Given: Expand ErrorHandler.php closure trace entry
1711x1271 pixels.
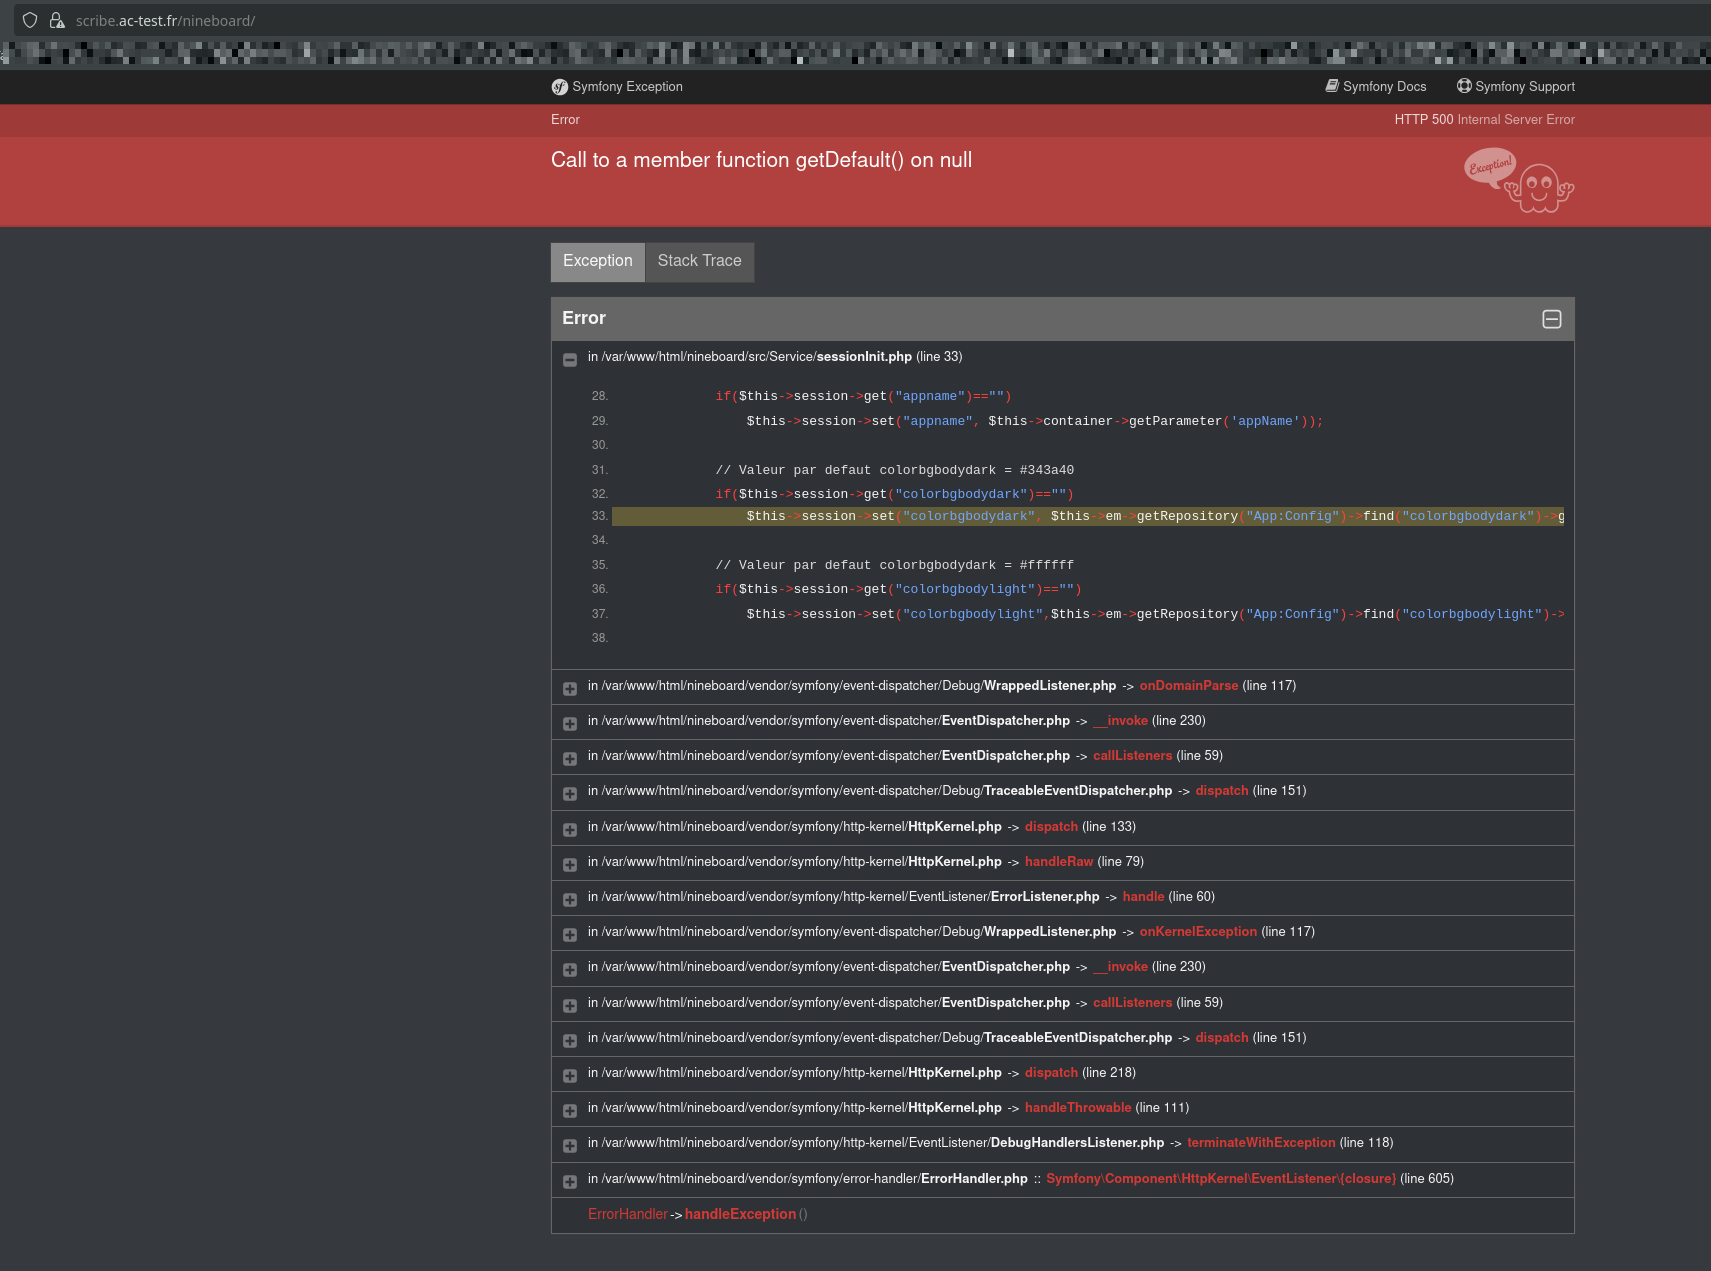Looking at the screenshot, I should (570, 1181).
